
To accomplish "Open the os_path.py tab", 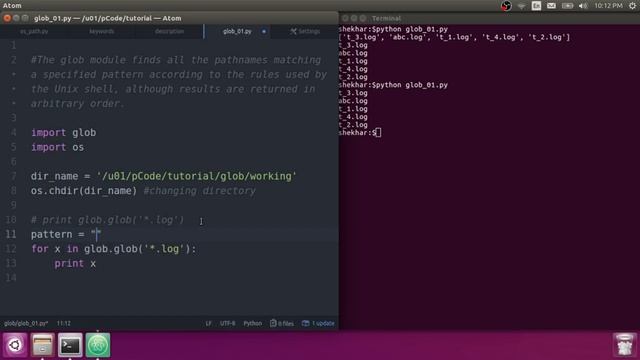I will coord(34,31).
